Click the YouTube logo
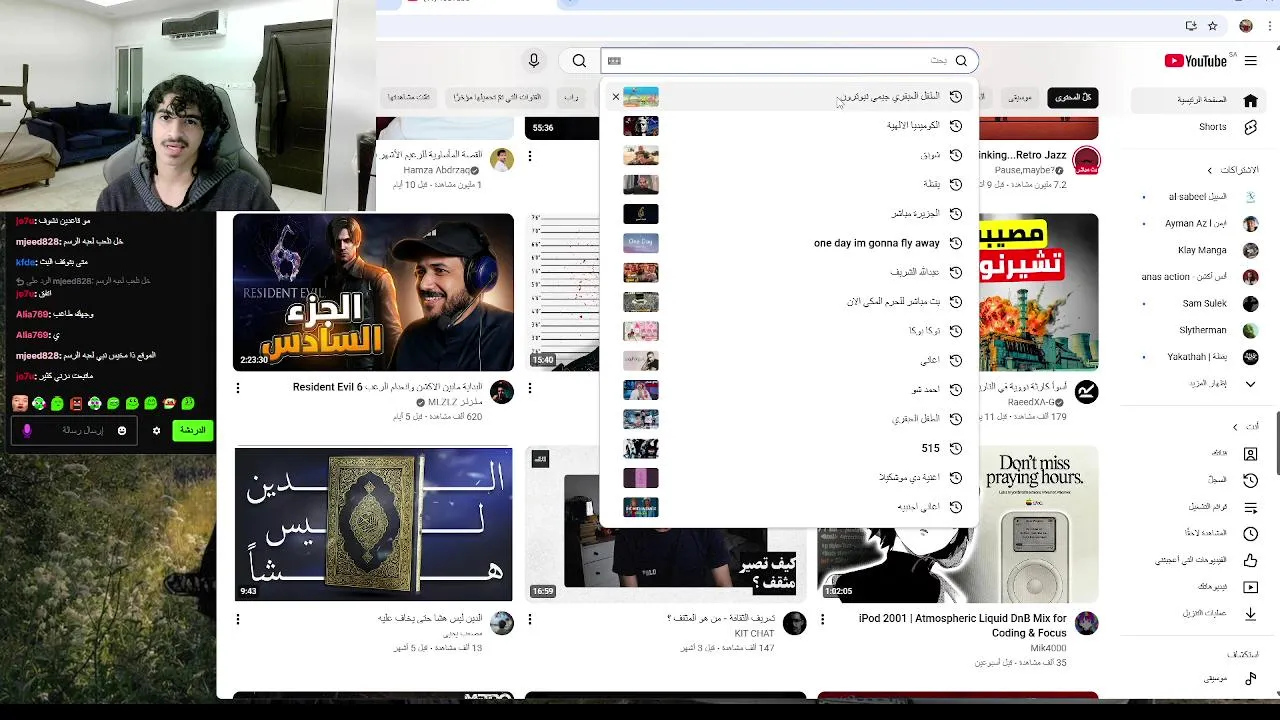The height and width of the screenshot is (720, 1280). pyautogui.click(x=1196, y=61)
